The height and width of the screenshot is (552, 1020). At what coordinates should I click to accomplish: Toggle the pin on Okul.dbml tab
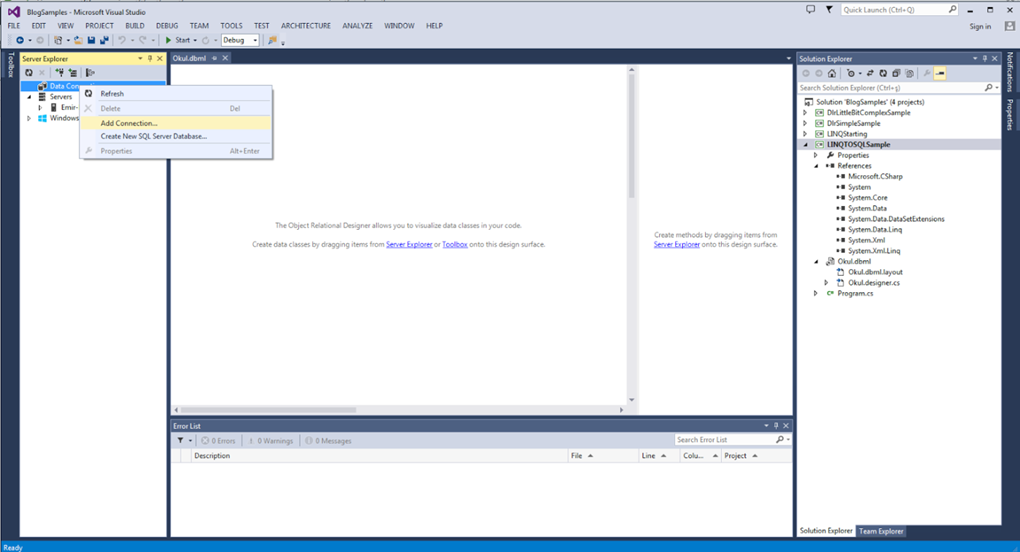tap(214, 58)
